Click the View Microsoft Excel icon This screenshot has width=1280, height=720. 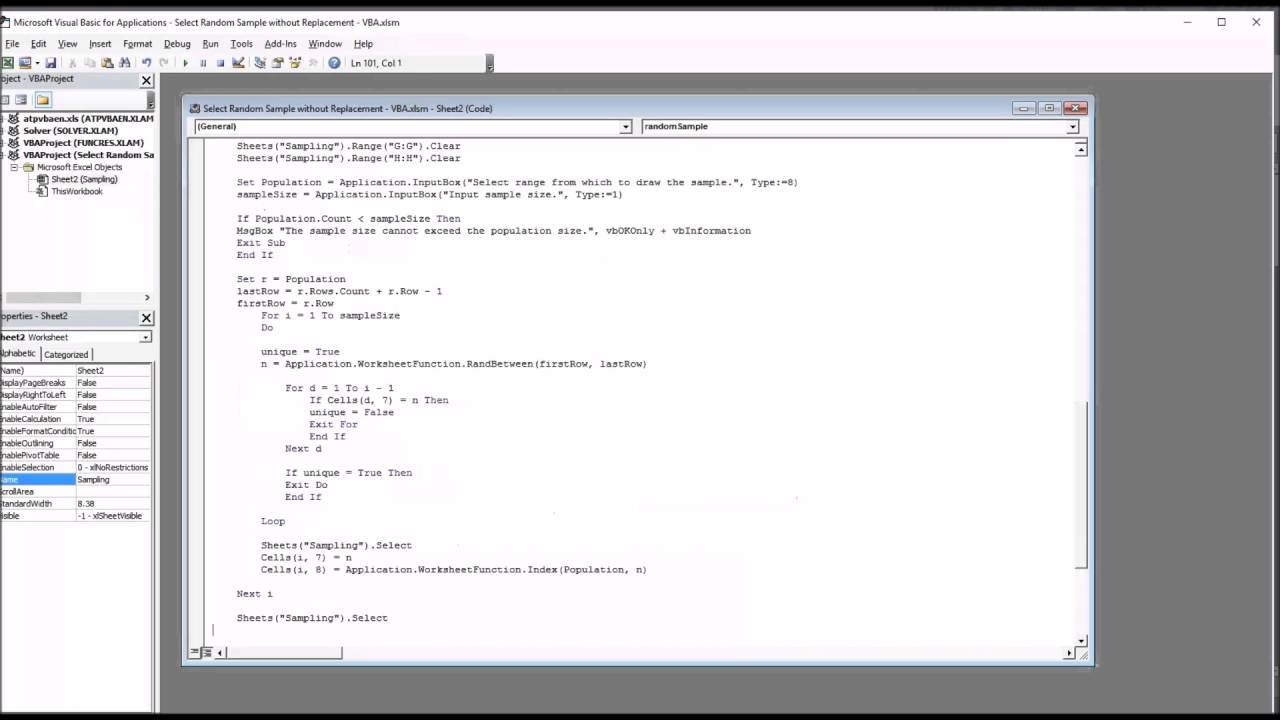pyautogui.click(x=7, y=63)
